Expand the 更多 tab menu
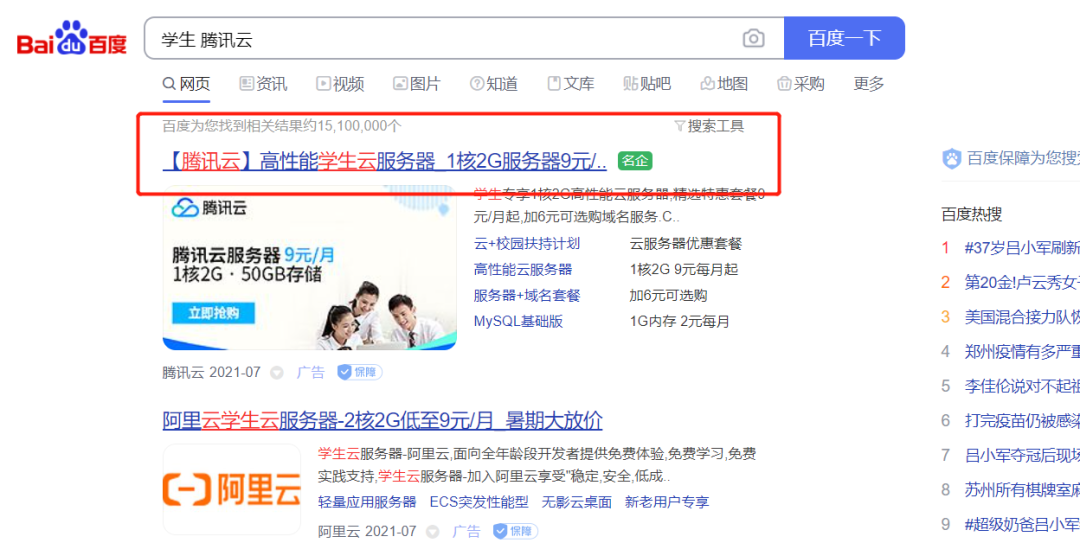 [x=869, y=84]
